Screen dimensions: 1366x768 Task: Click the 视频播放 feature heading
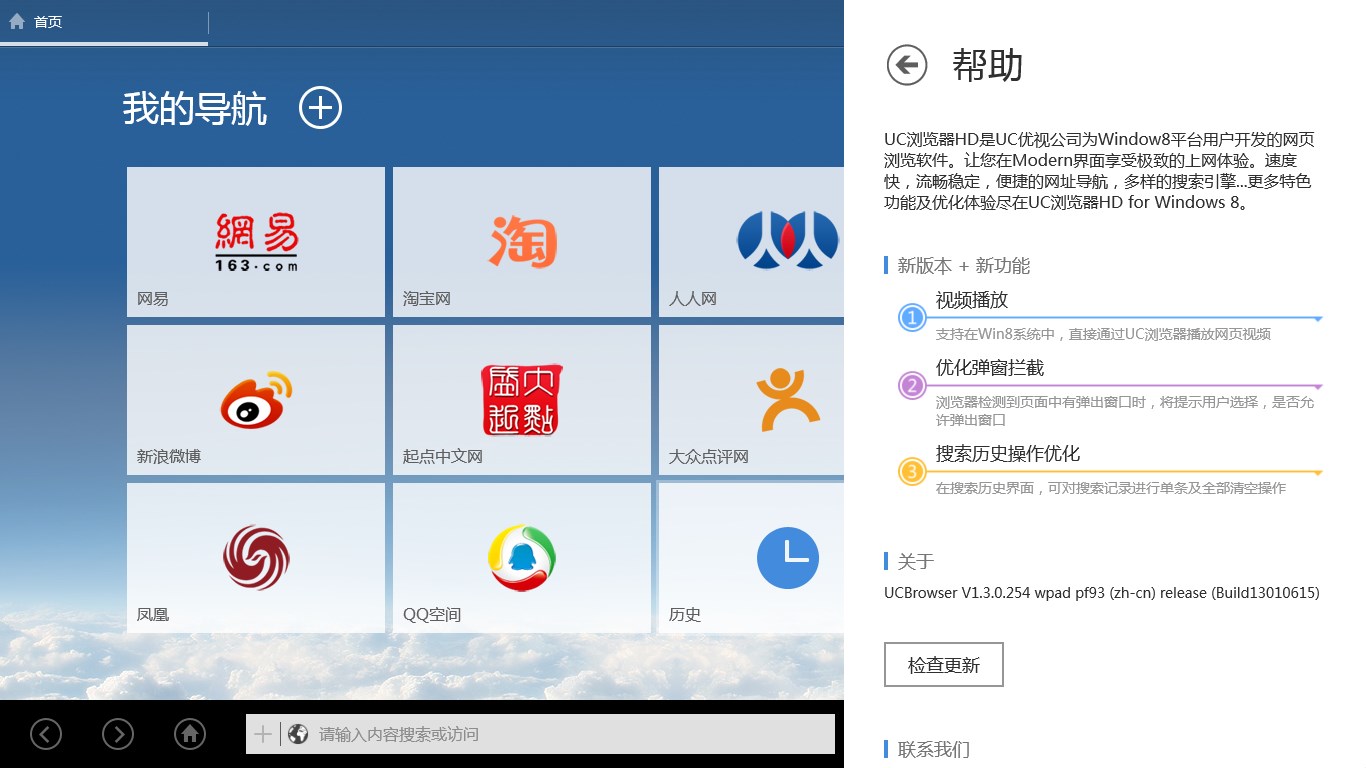(972, 300)
